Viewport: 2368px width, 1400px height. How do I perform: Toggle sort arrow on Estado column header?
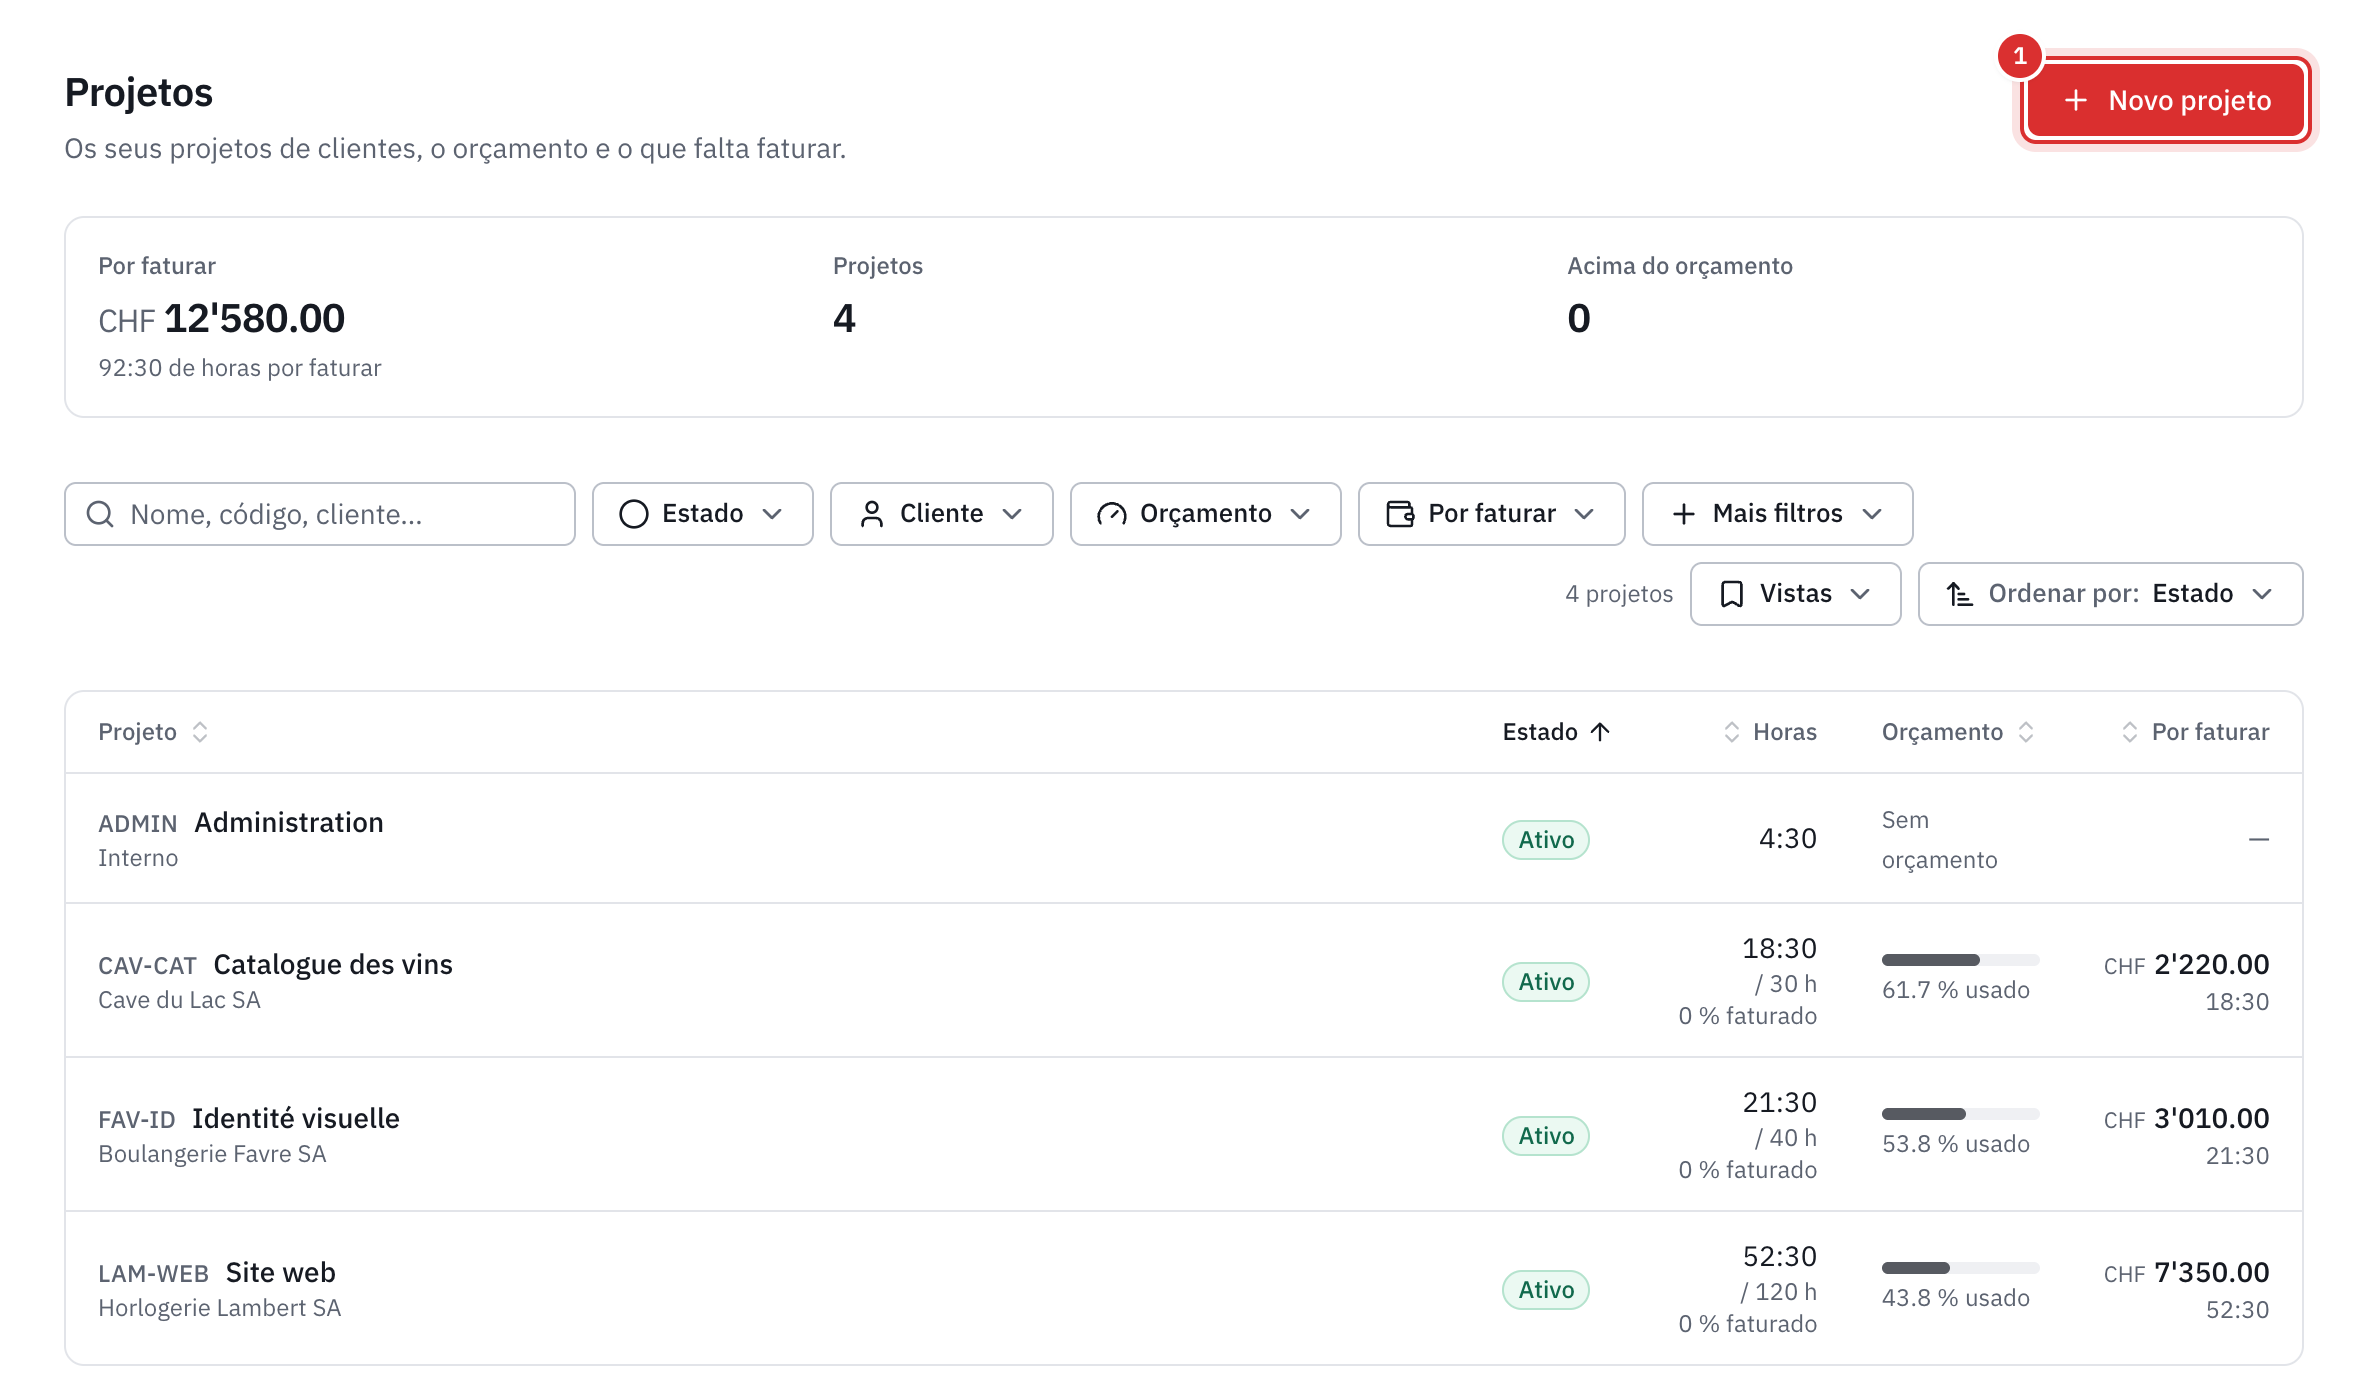[x=1600, y=732]
